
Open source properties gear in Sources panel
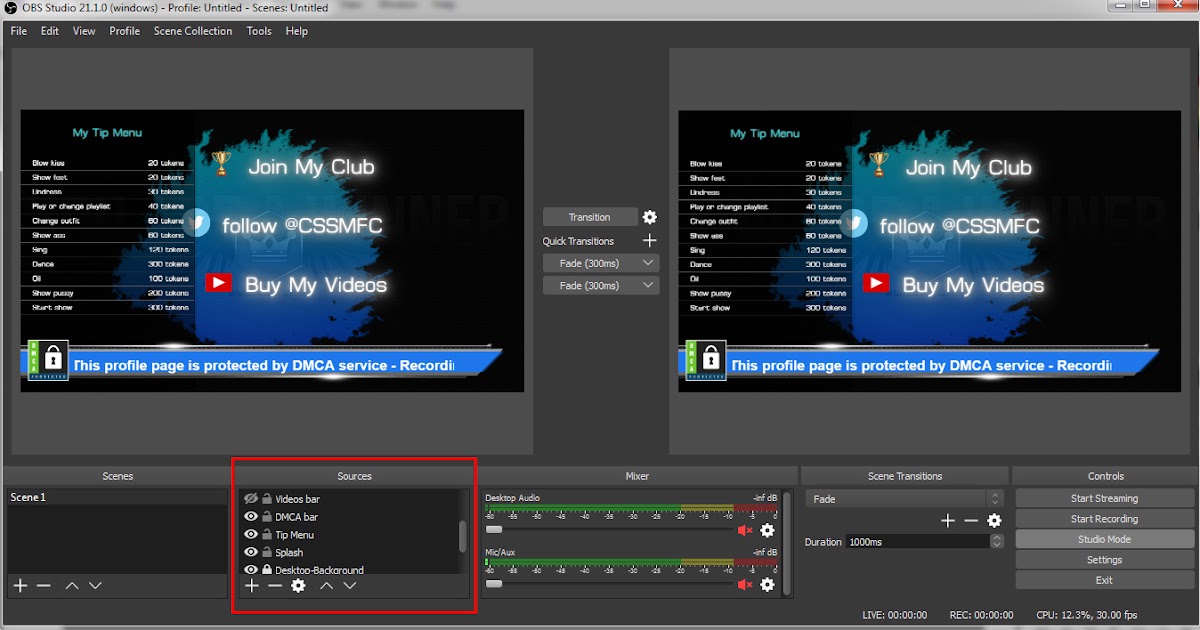pyautogui.click(x=298, y=585)
